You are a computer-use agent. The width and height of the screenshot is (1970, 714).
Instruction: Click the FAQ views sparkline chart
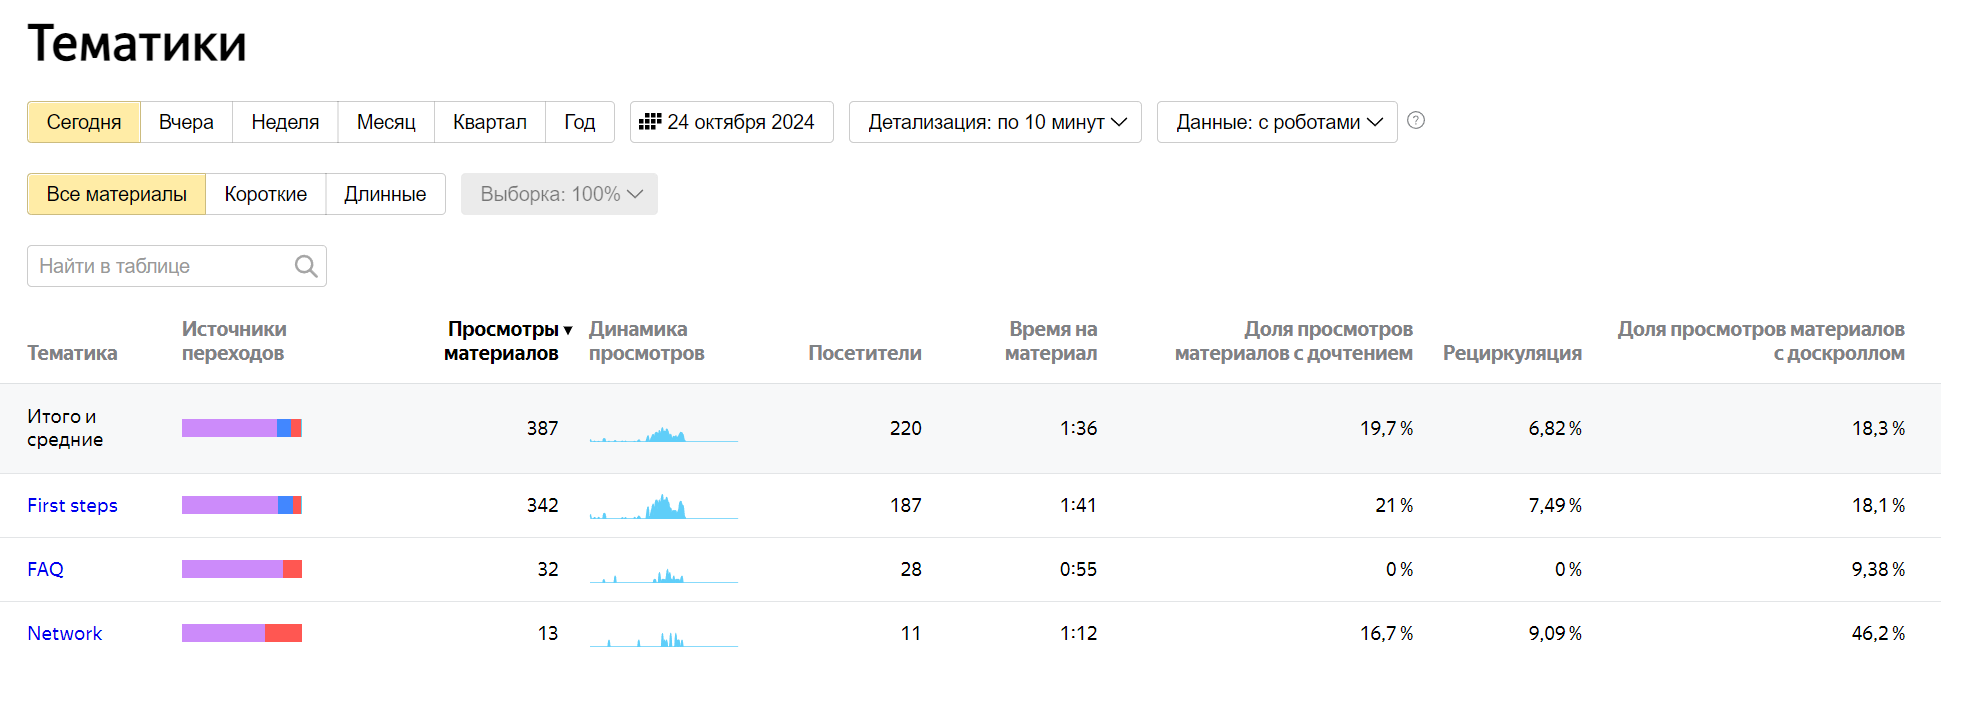click(x=663, y=570)
